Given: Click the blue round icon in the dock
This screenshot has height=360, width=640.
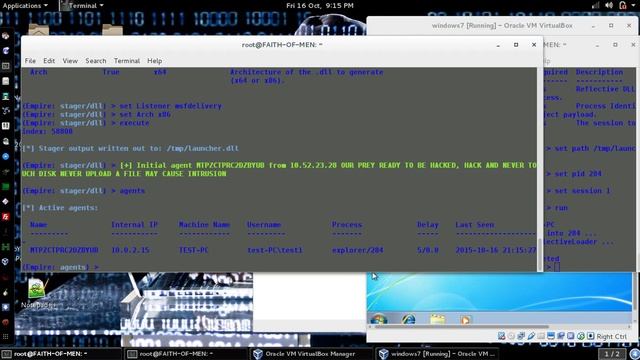Looking at the screenshot, I should point(5,156).
